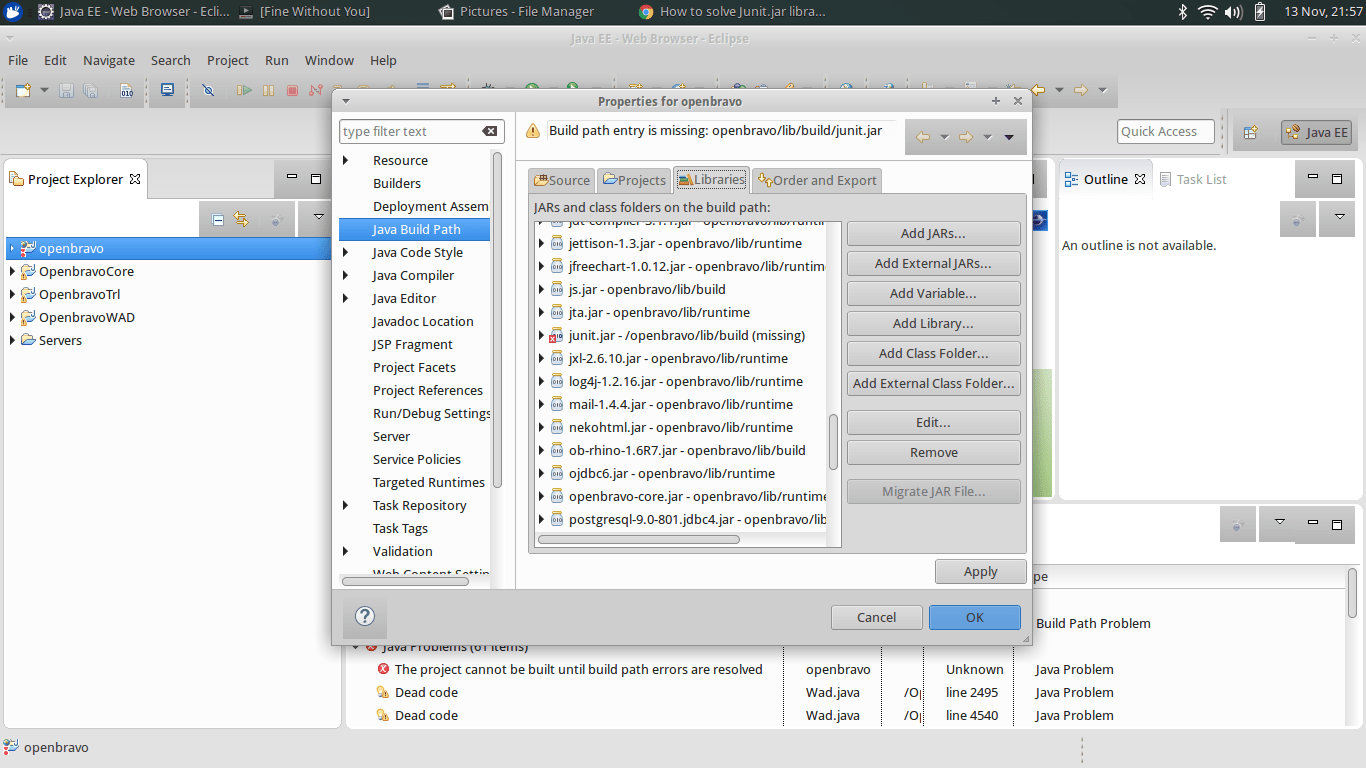Image resolution: width=1366 pixels, height=768 pixels.
Task: Open the help icon in Properties dialog
Action: pos(363,617)
